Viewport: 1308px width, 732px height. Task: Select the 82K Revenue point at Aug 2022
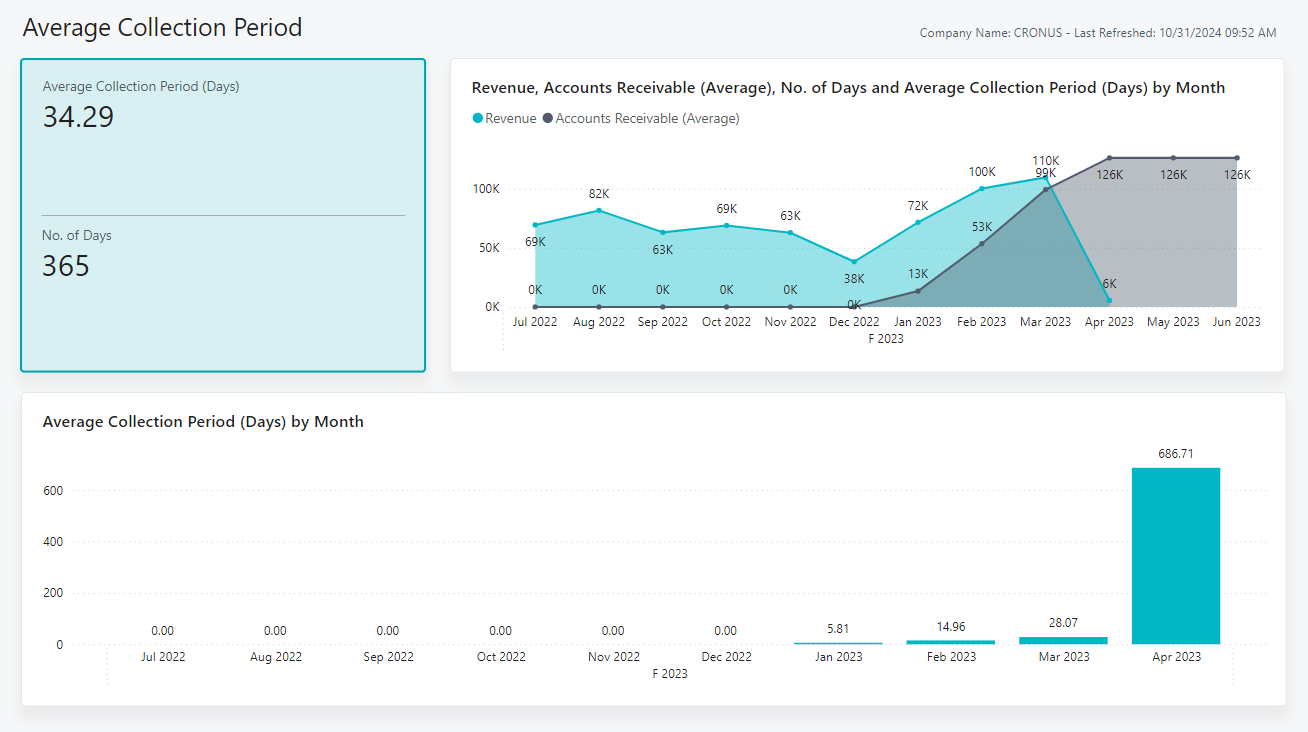pos(598,210)
